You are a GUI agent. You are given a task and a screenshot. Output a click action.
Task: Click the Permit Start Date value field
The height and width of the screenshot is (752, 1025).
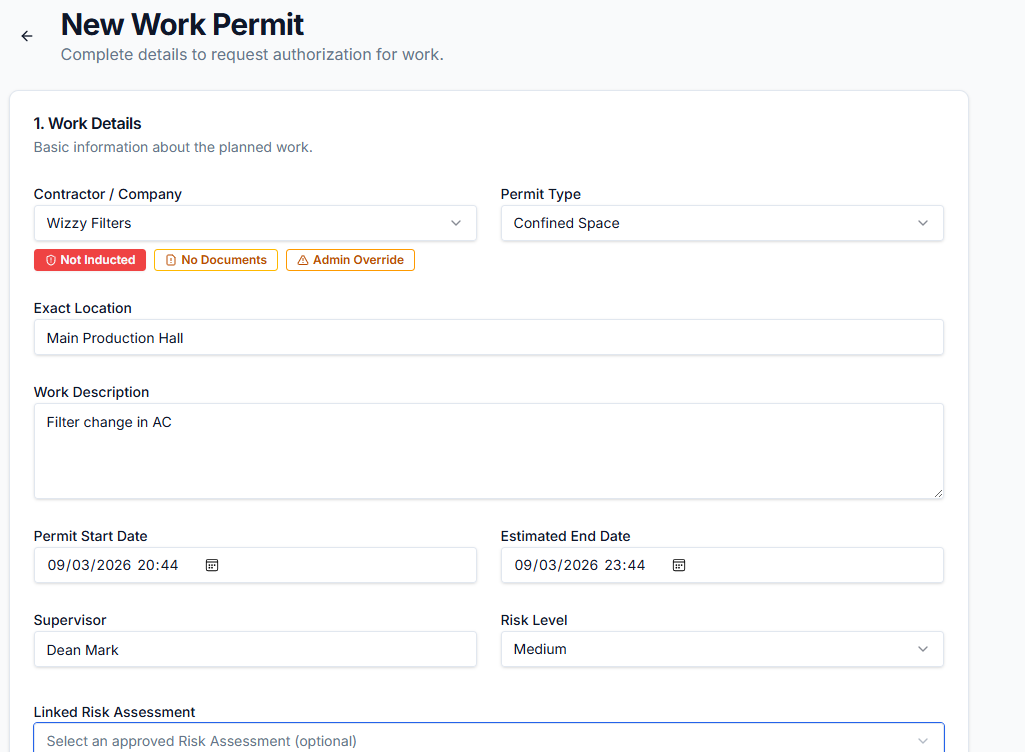point(255,565)
